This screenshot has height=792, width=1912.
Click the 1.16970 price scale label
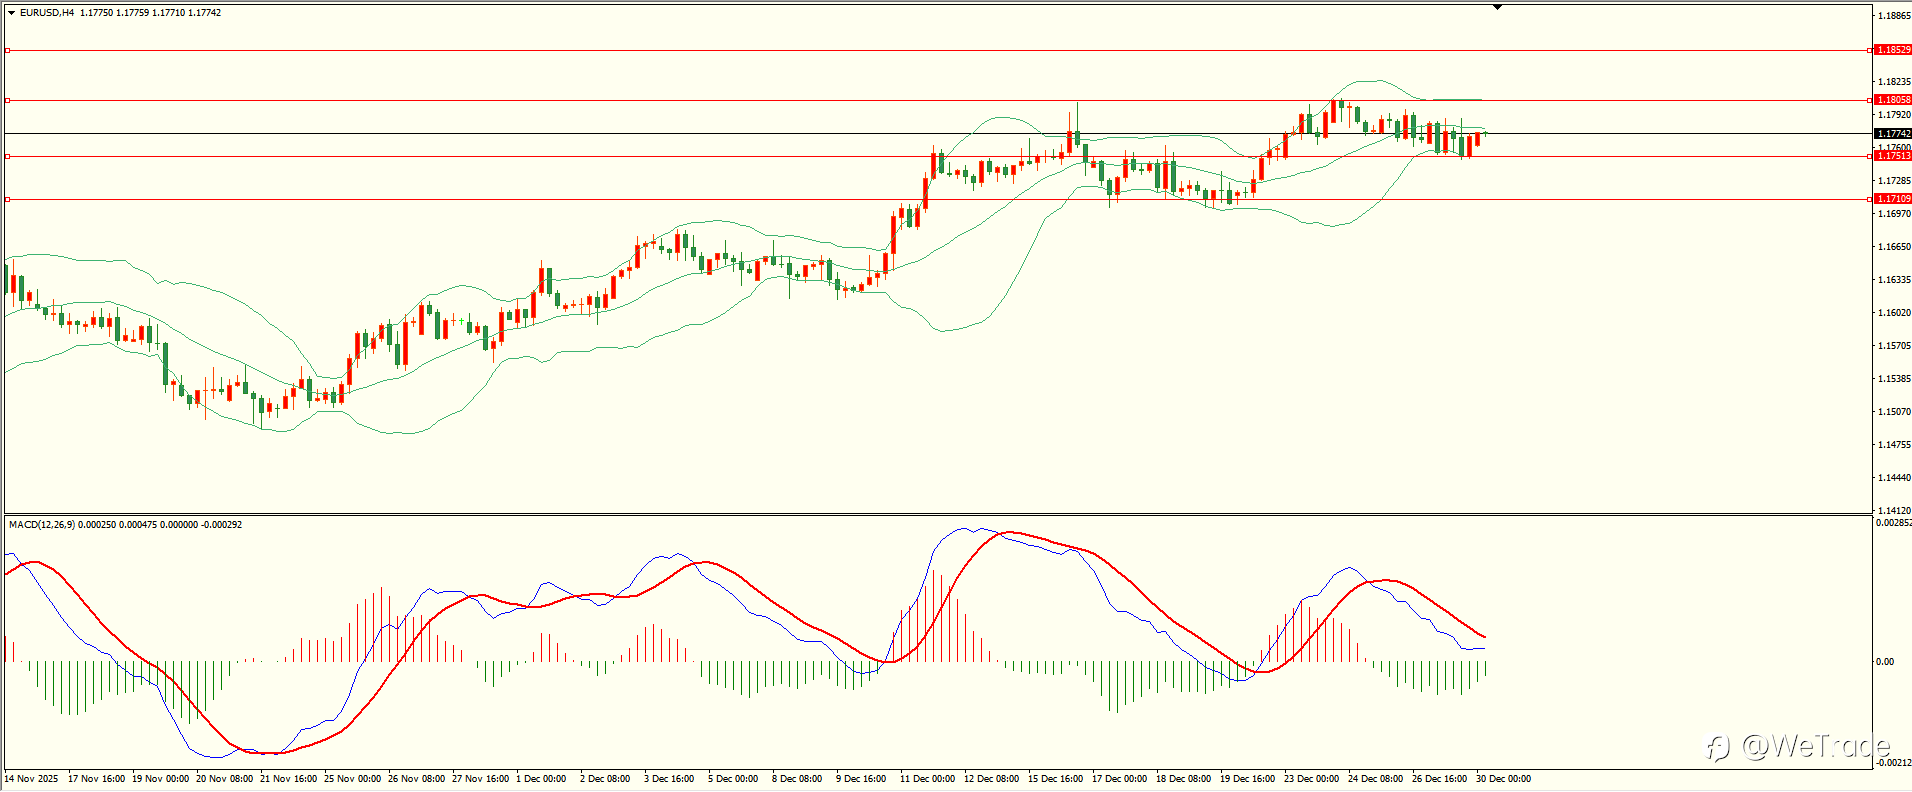1894,214
